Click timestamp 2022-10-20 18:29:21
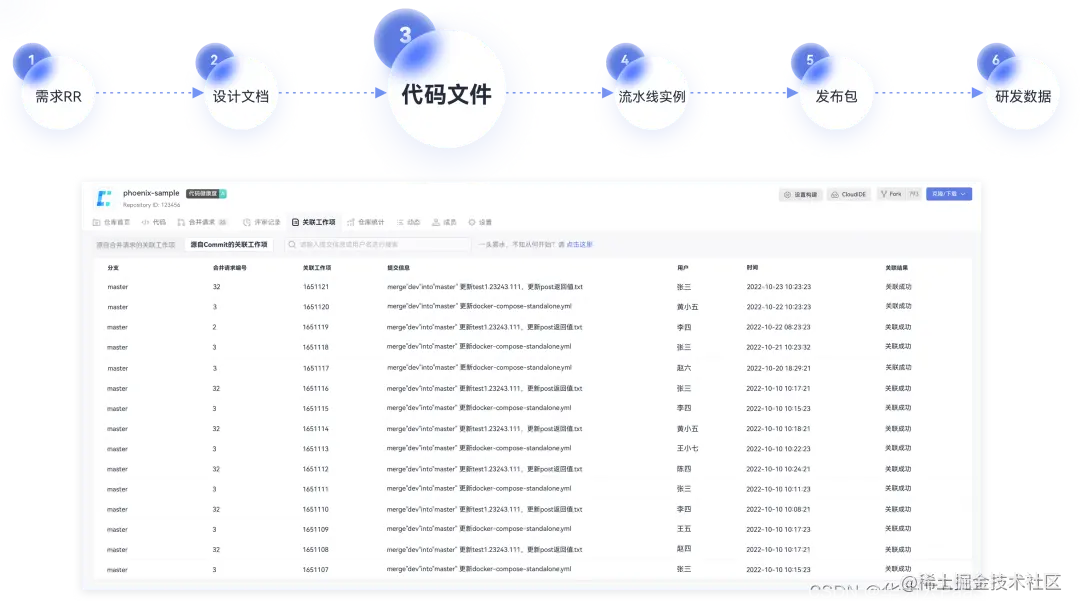The width and height of the screenshot is (1080, 611). click(778, 369)
